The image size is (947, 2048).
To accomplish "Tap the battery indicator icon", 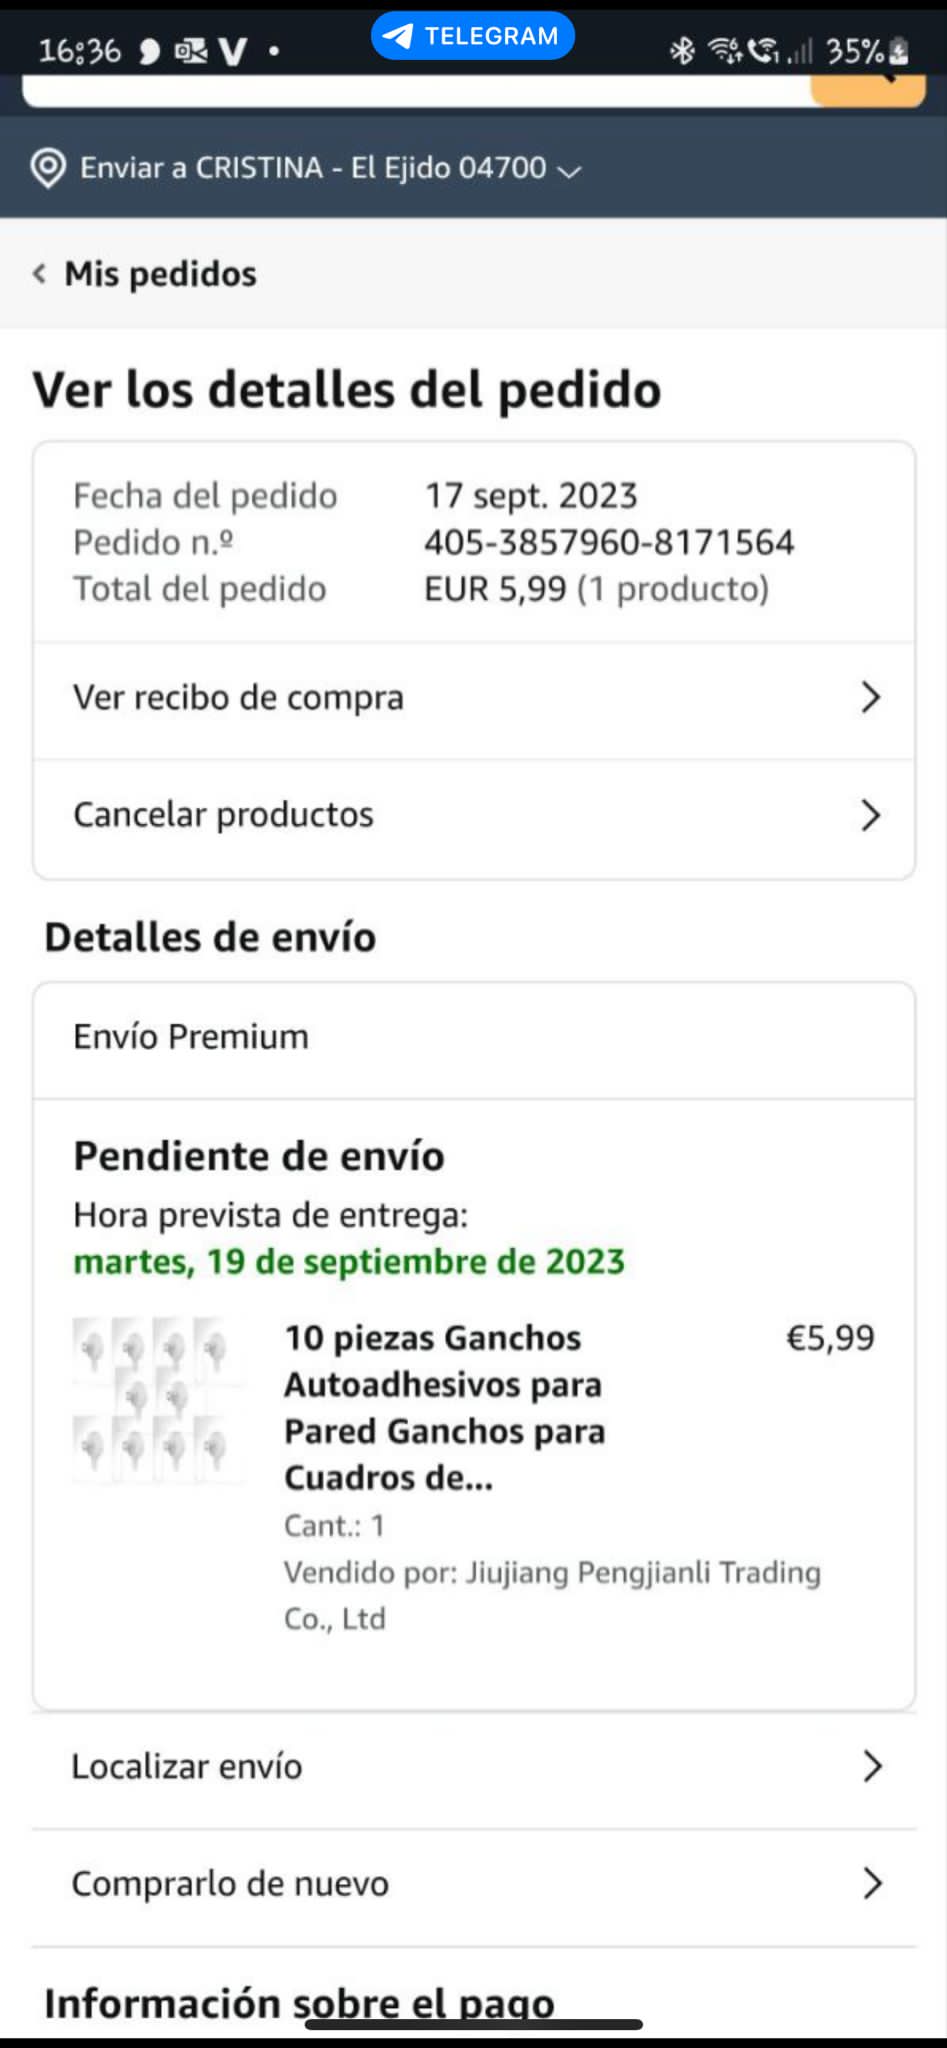I will point(898,50).
